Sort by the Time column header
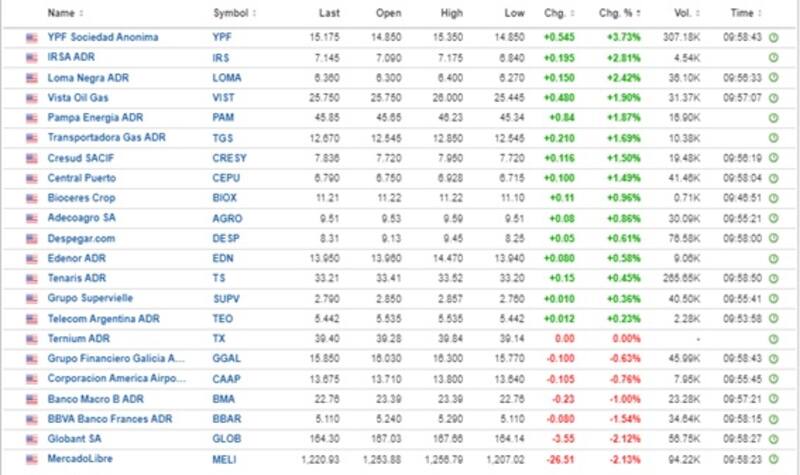The height and width of the screenshot is (475, 800). tap(741, 14)
